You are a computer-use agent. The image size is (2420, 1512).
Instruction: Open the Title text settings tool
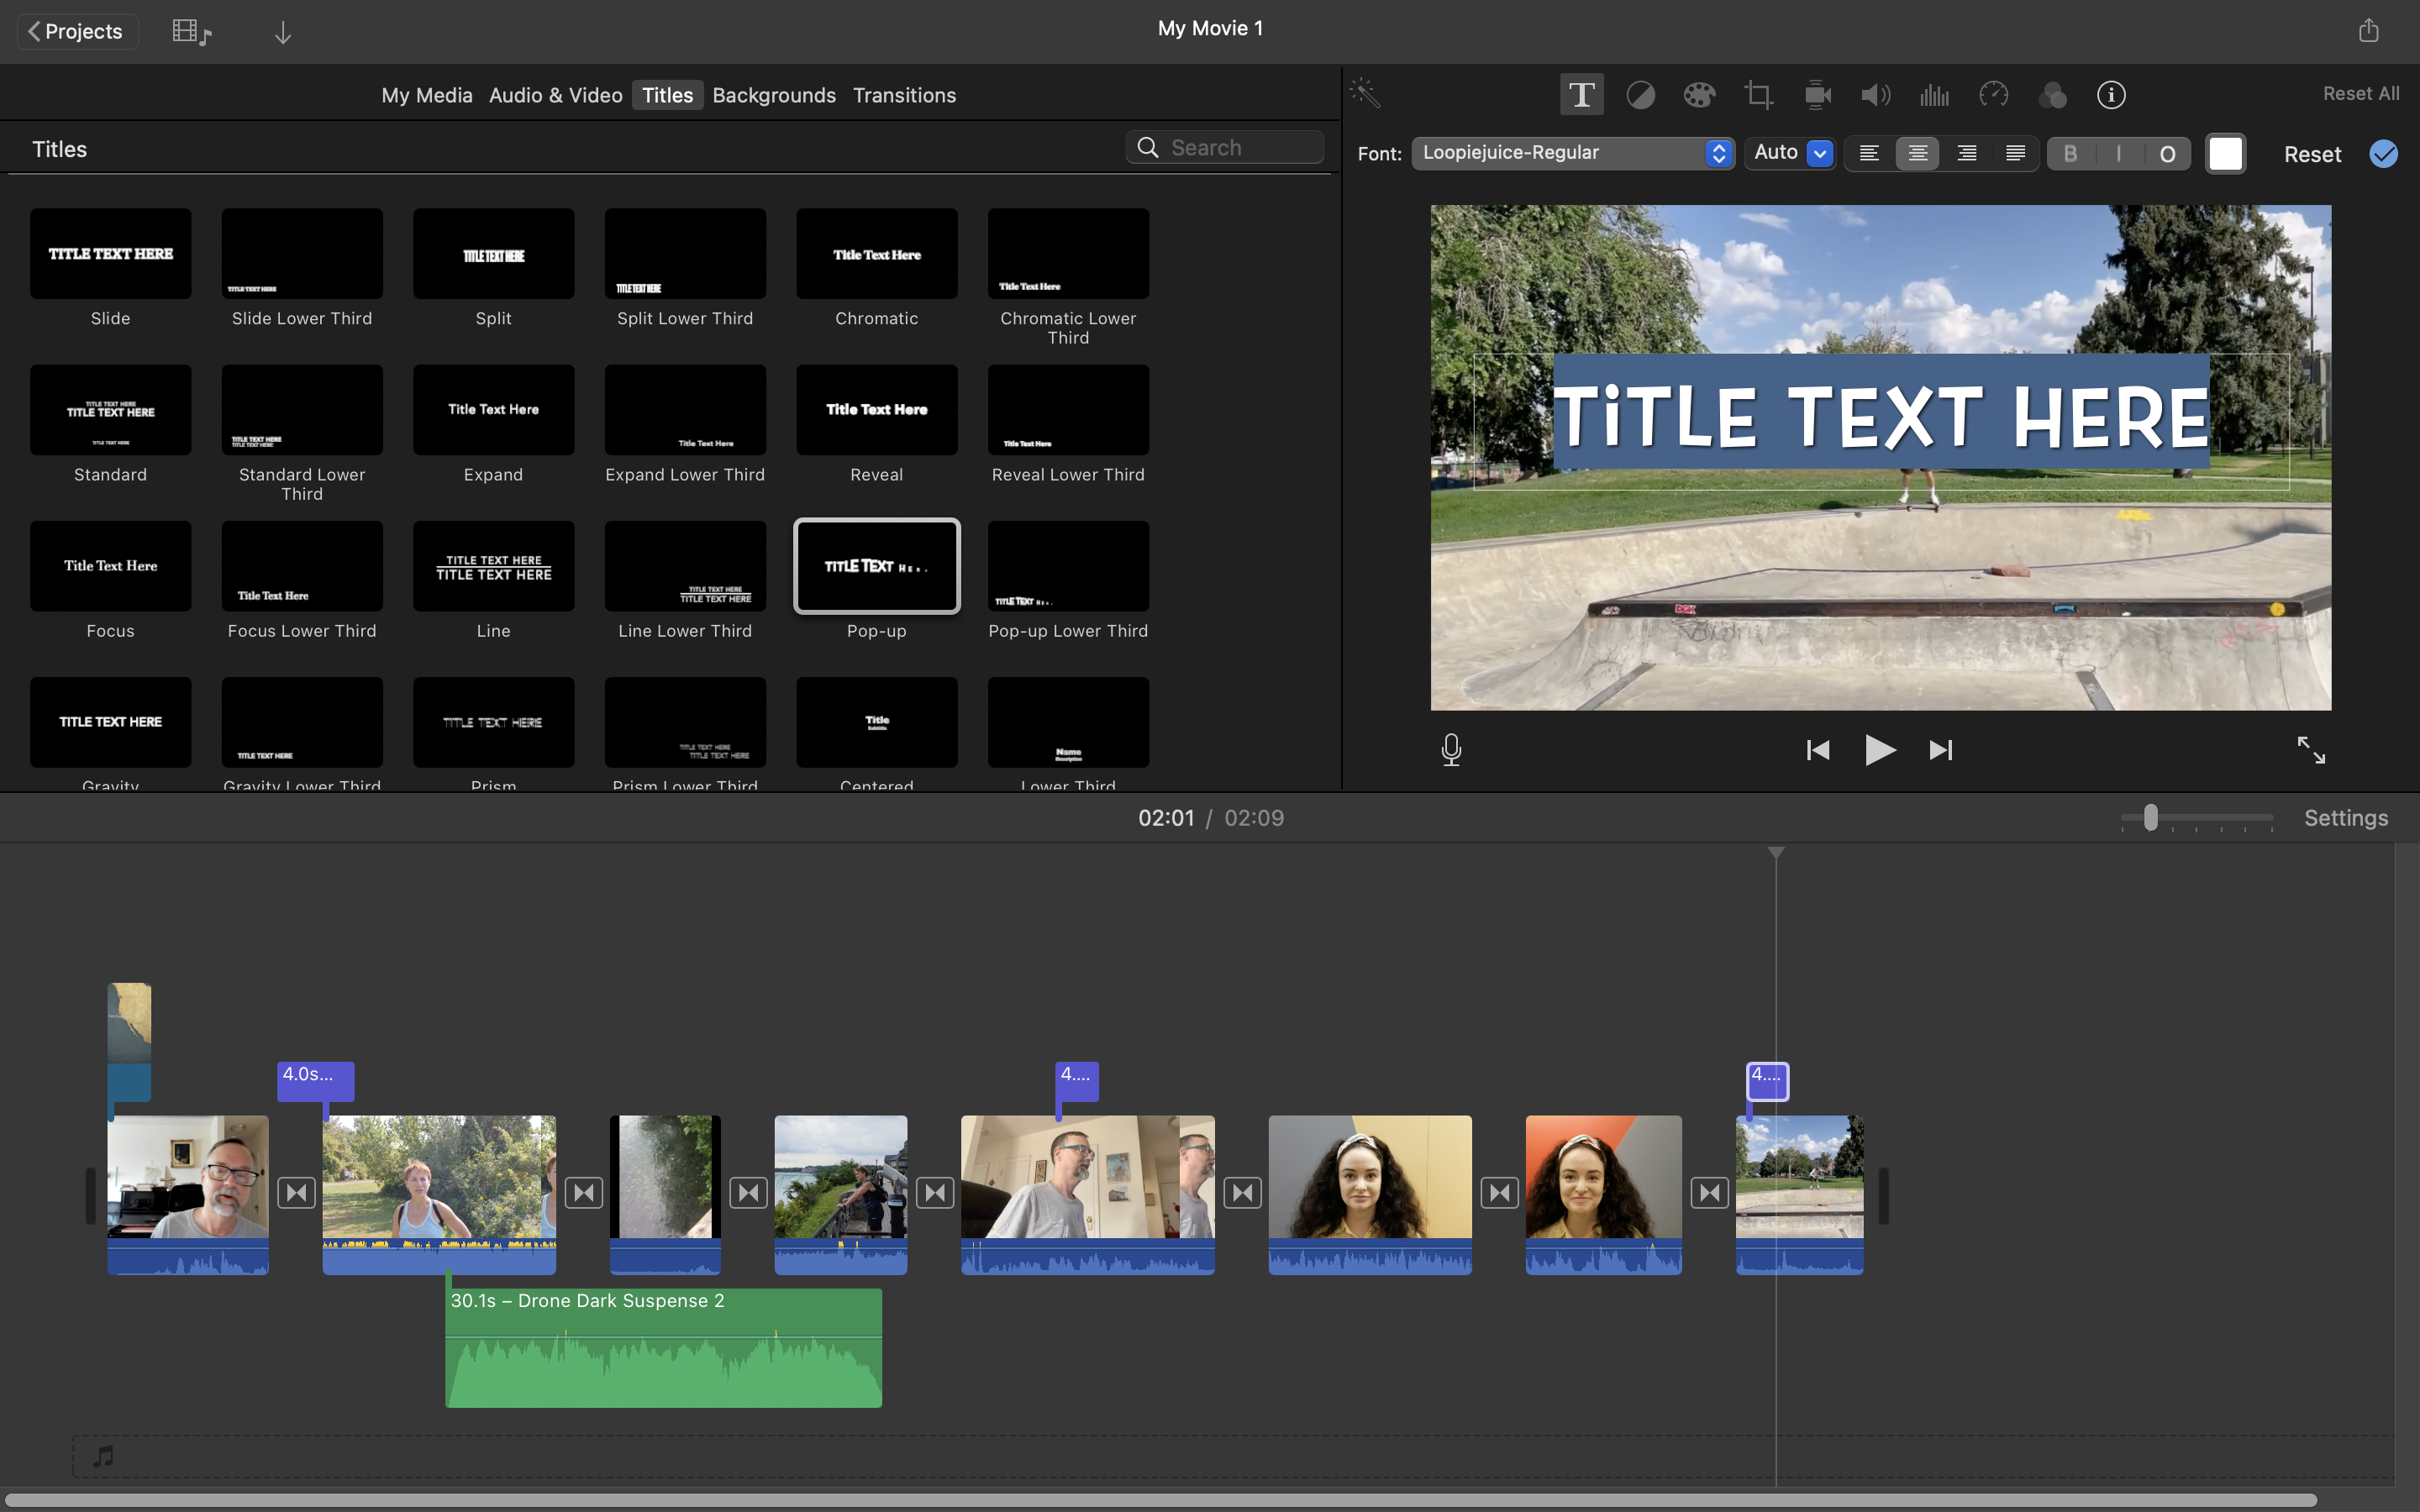(x=1581, y=95)
